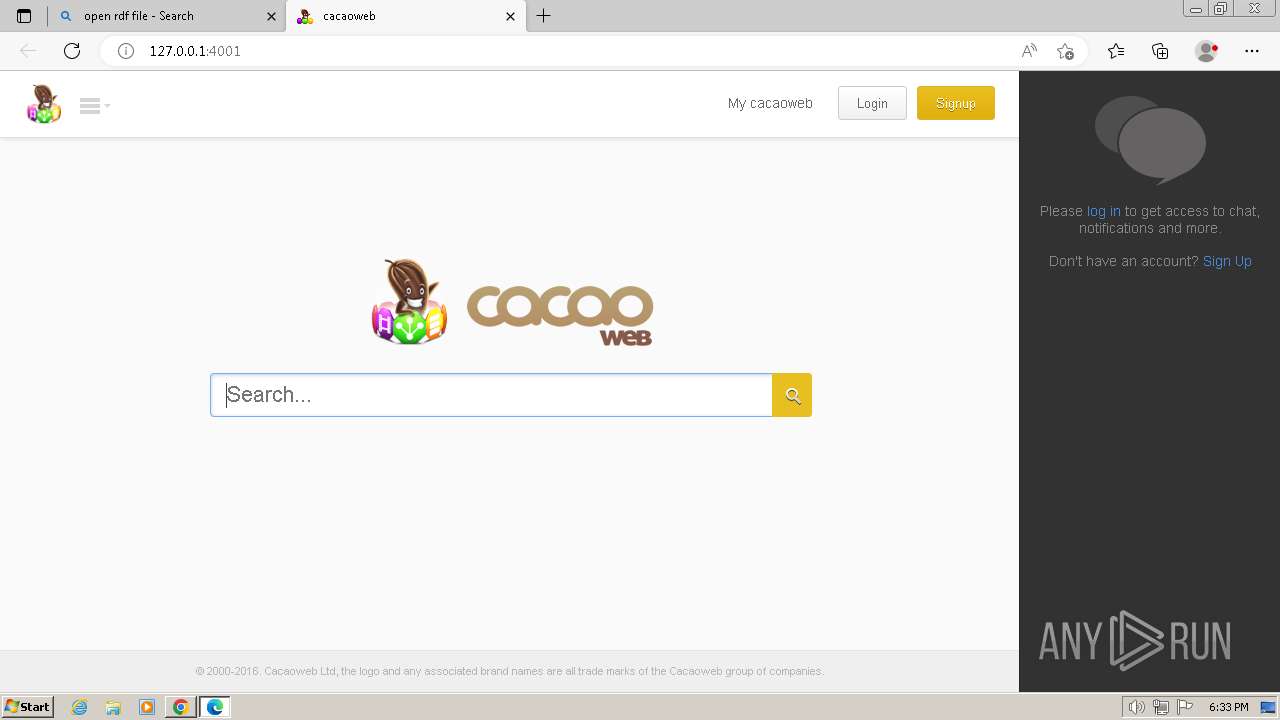This screenshot has height=720, width=1280.
Task: Click the browser profile avatar icon
Action: (1206, 51)
